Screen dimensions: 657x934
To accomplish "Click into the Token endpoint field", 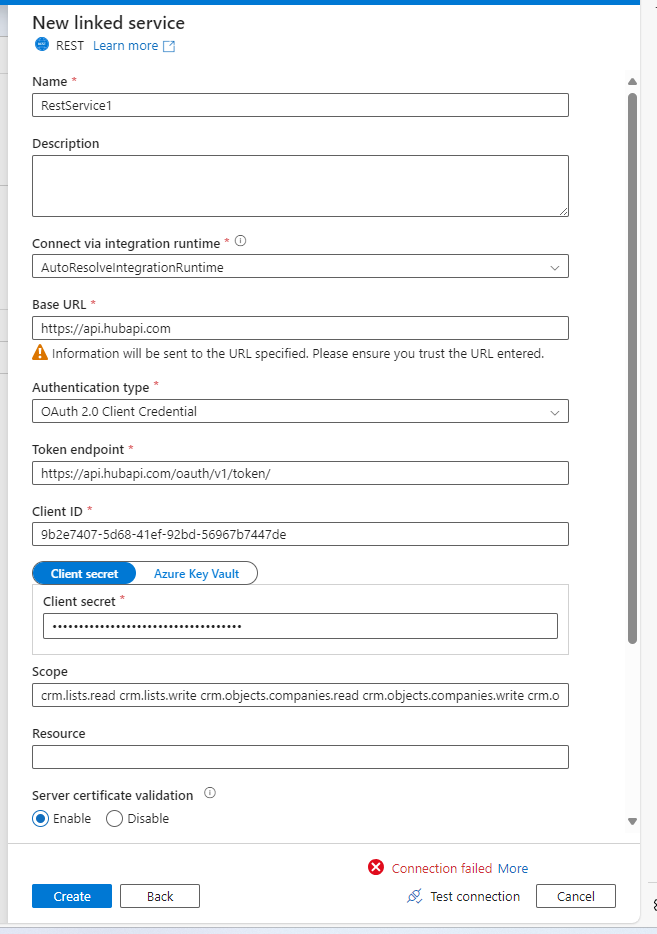I will pyautogui.click(x=300, y=474).
